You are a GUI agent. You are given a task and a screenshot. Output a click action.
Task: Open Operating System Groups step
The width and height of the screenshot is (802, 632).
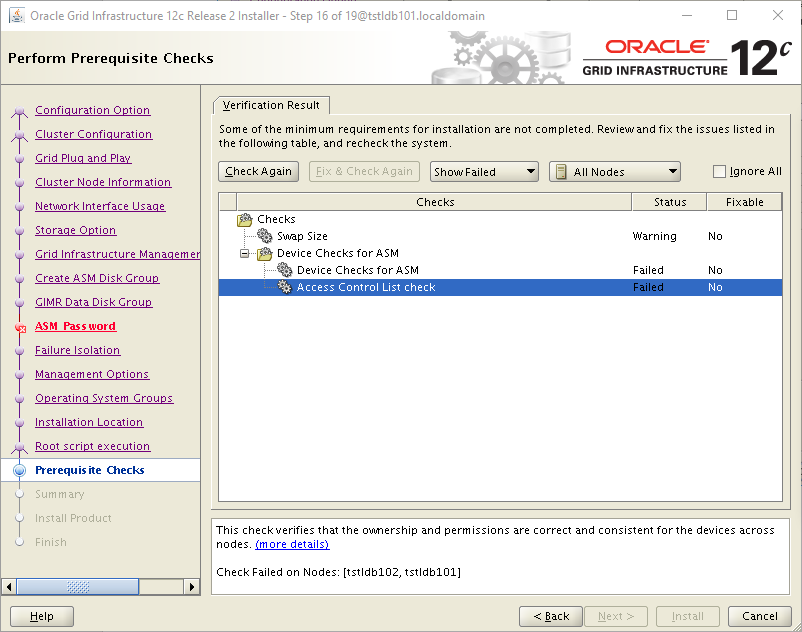104,398
